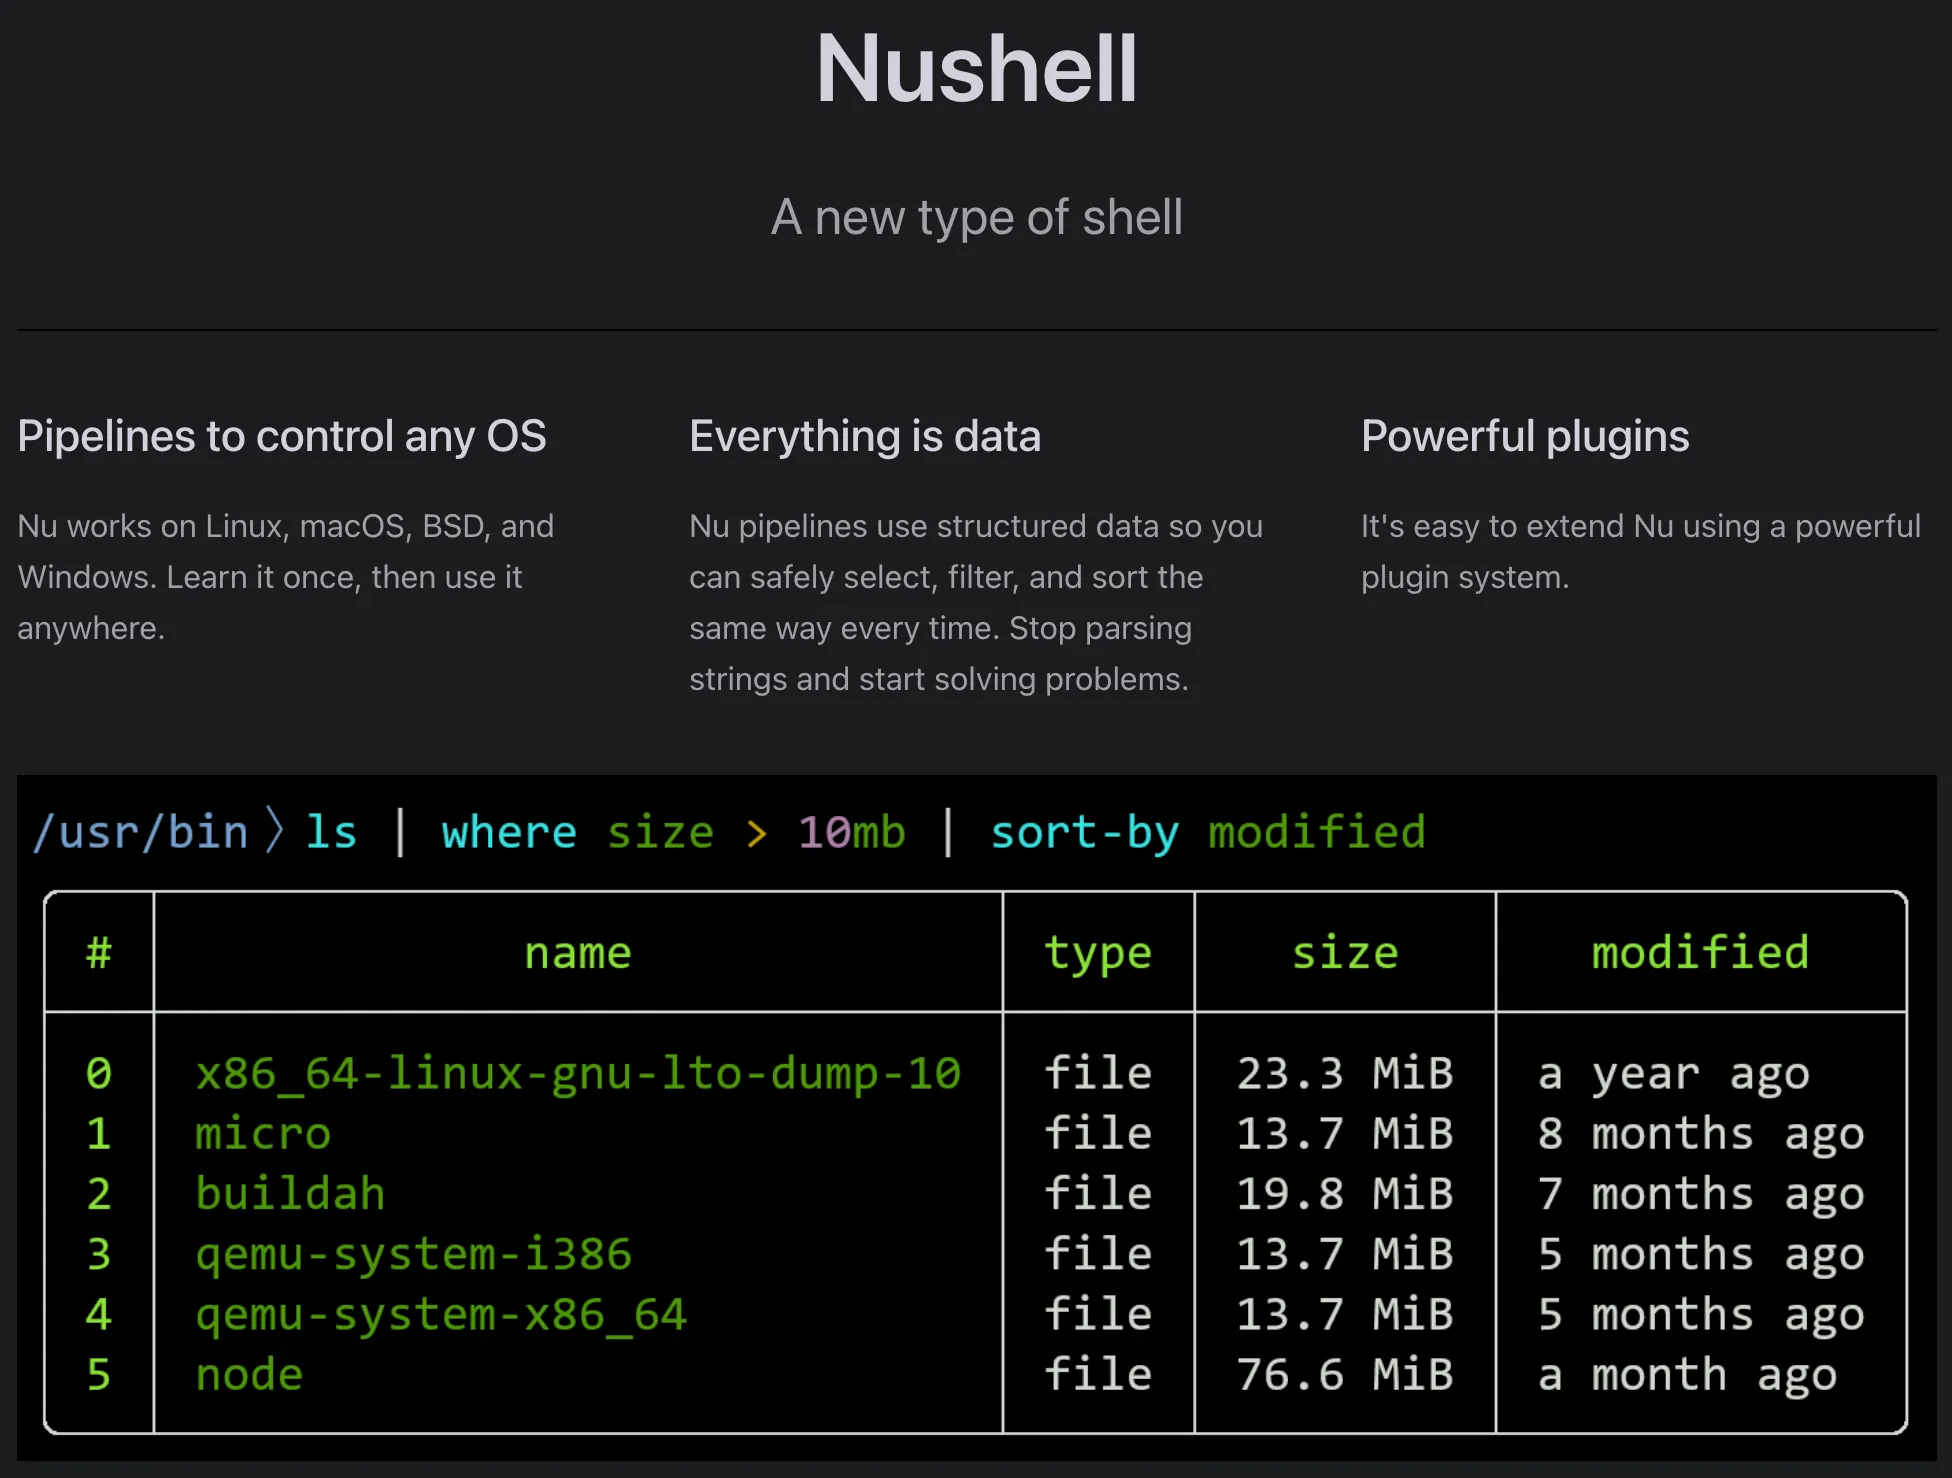This screenshot has width=1952, height=1478.
Task: Click the 'file' type of node row
Action: pos(1098,1374)
